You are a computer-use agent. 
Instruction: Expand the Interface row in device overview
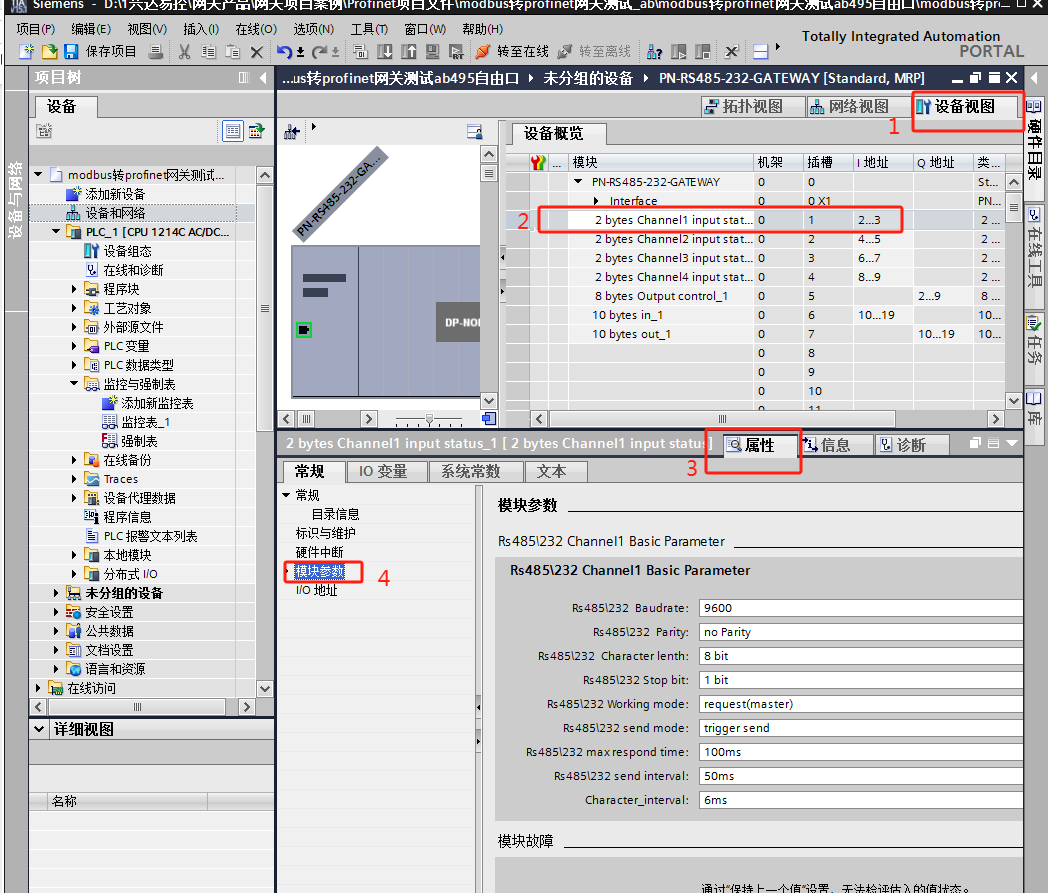tap(596, 201)
